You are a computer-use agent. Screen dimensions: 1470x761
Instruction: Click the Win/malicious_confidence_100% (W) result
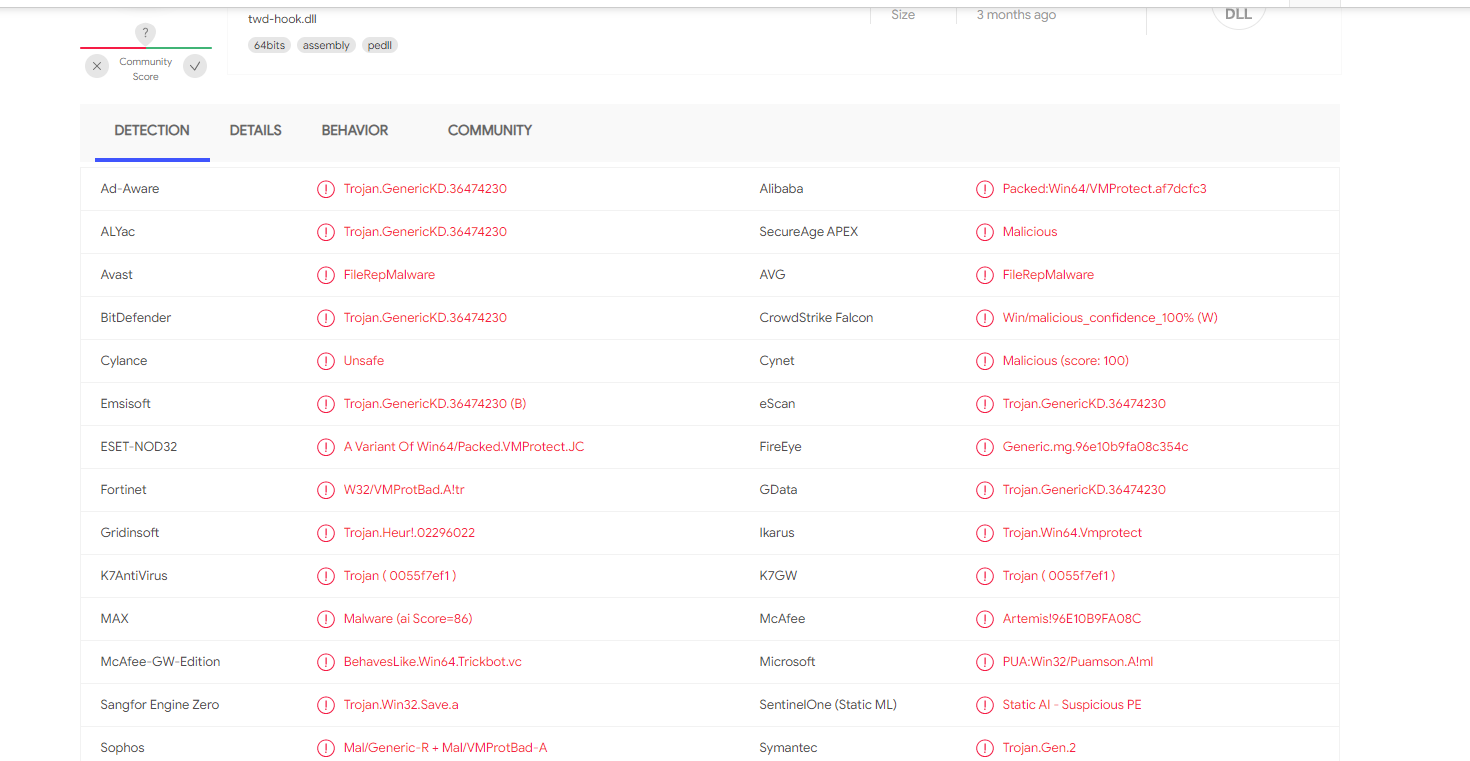coord(1110,318)
